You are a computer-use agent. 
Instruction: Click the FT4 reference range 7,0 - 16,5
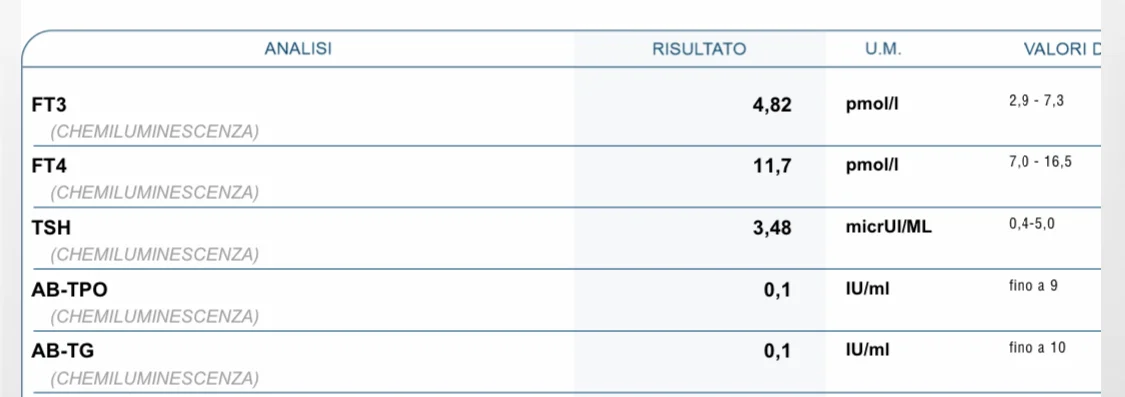(x=1040, y=162)
